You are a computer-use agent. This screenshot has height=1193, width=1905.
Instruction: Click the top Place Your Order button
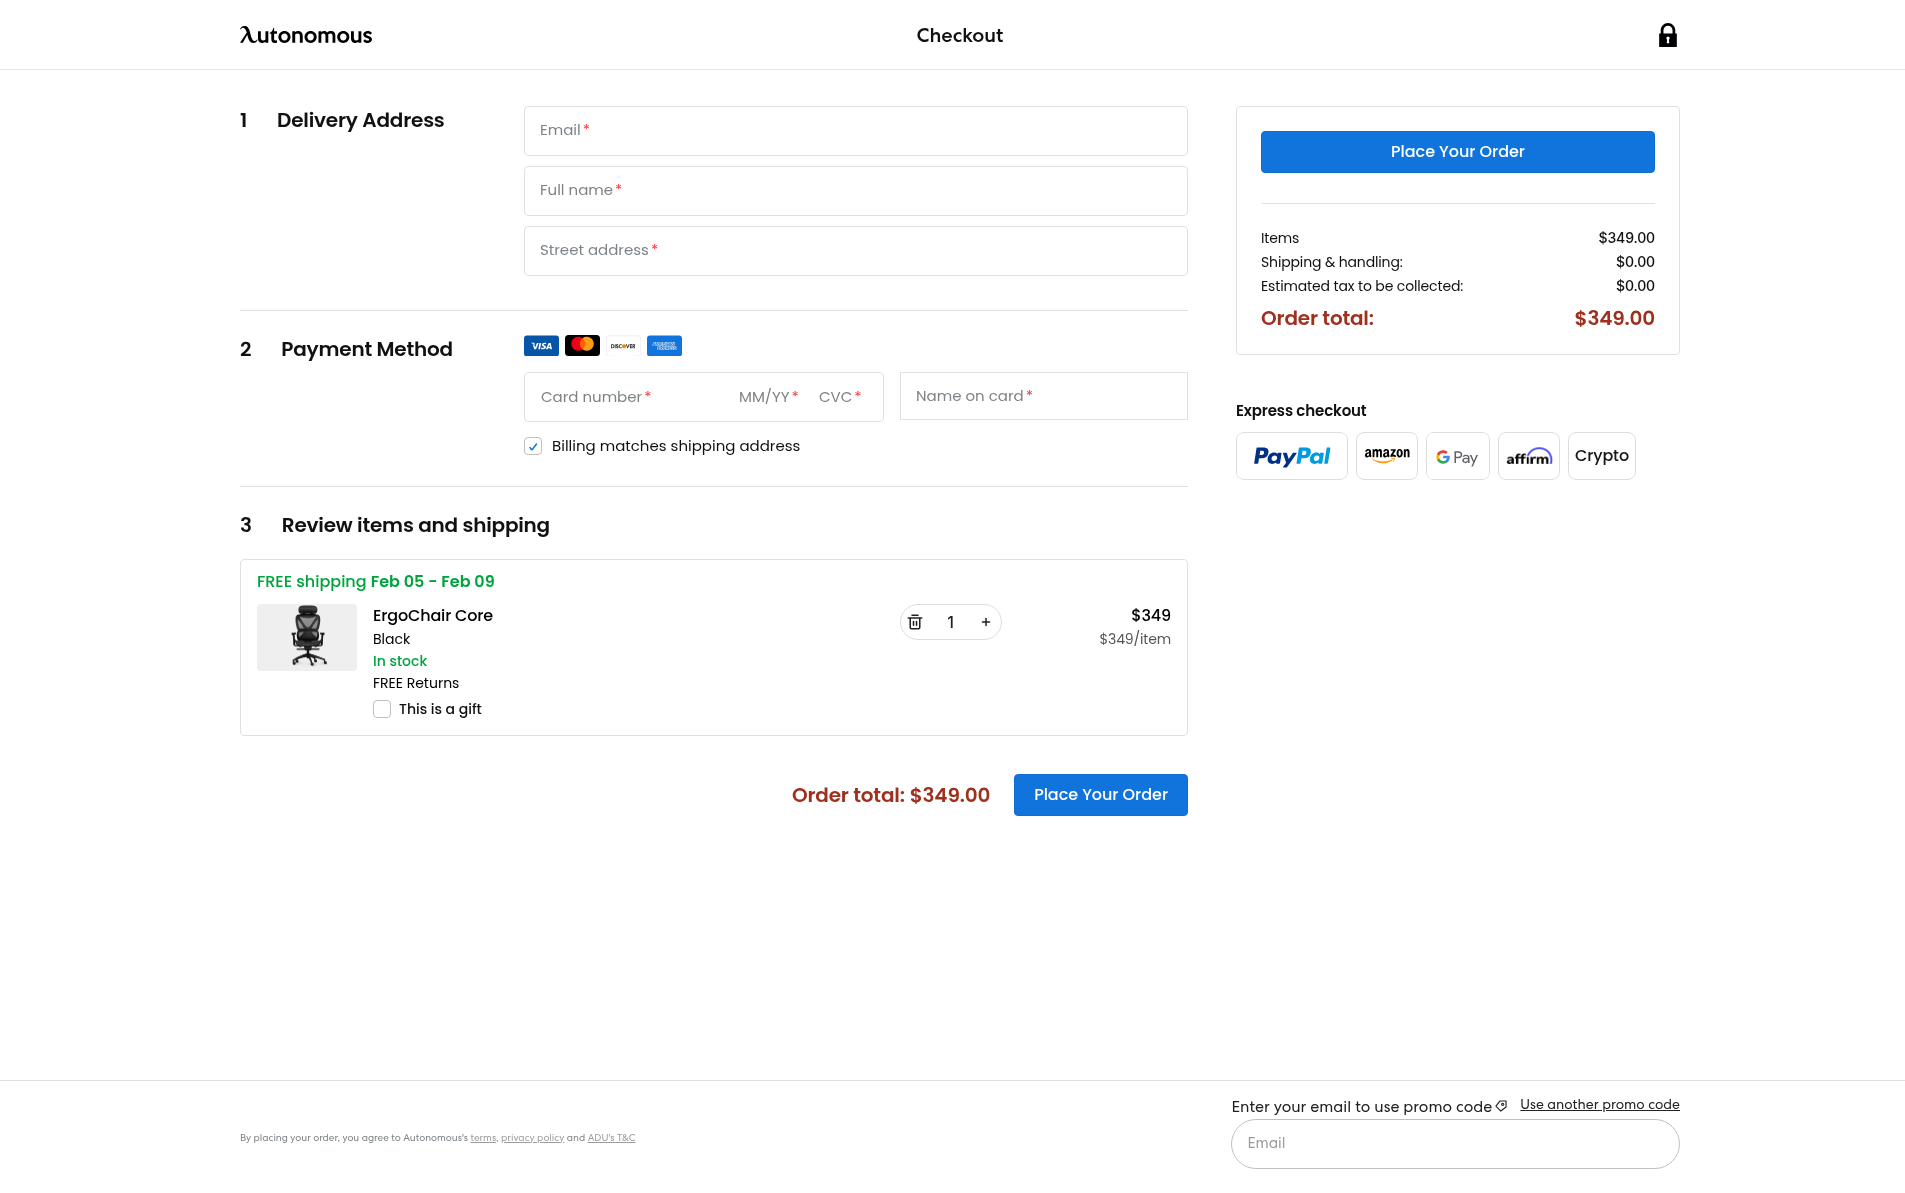[x=1457, y=152]
